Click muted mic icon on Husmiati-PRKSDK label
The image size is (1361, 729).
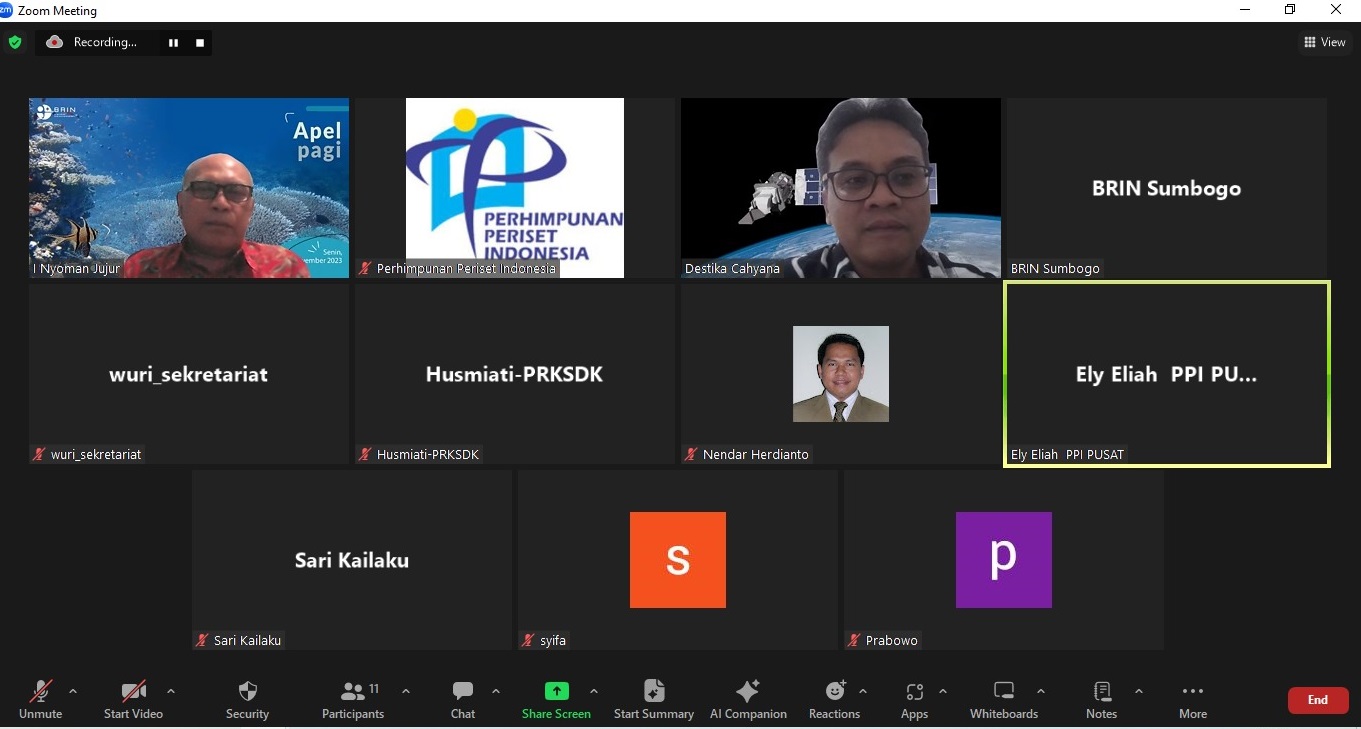coord(365,455)
